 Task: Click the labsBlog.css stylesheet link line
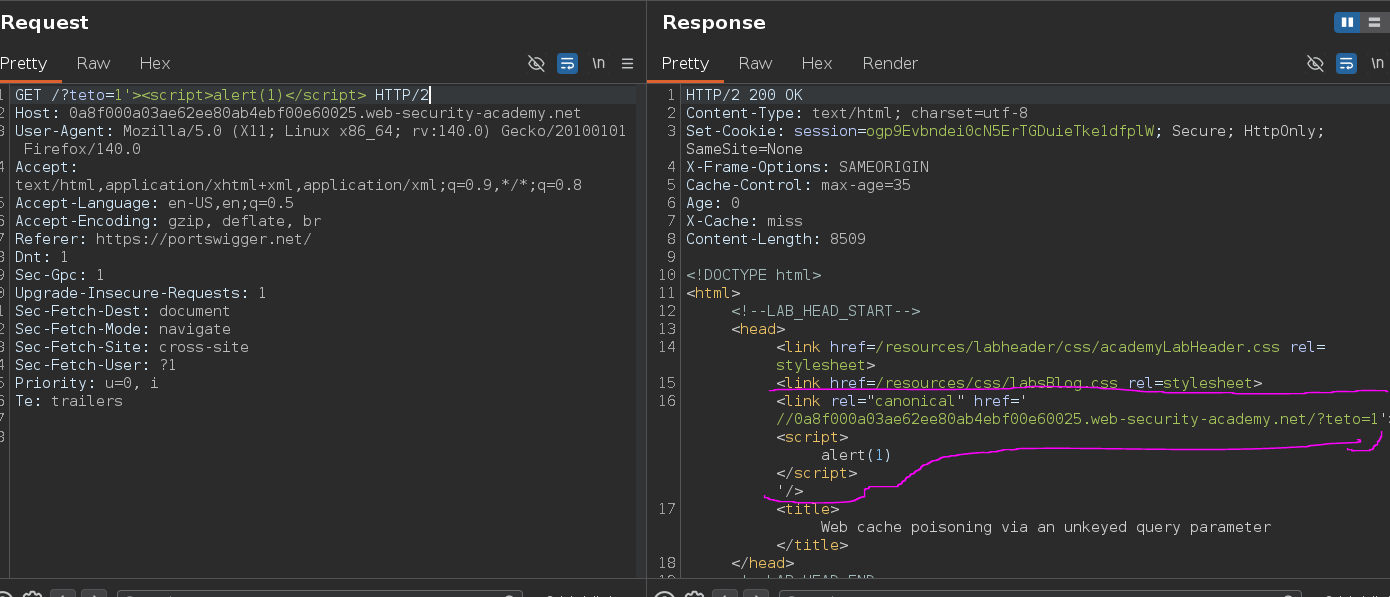(1019, 383)
